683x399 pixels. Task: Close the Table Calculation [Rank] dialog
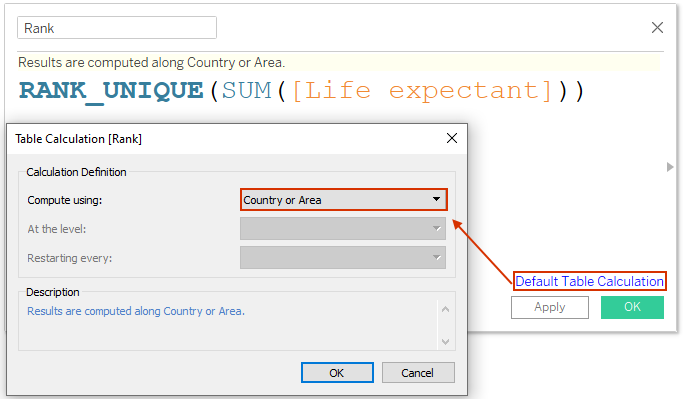click(452, 138)
